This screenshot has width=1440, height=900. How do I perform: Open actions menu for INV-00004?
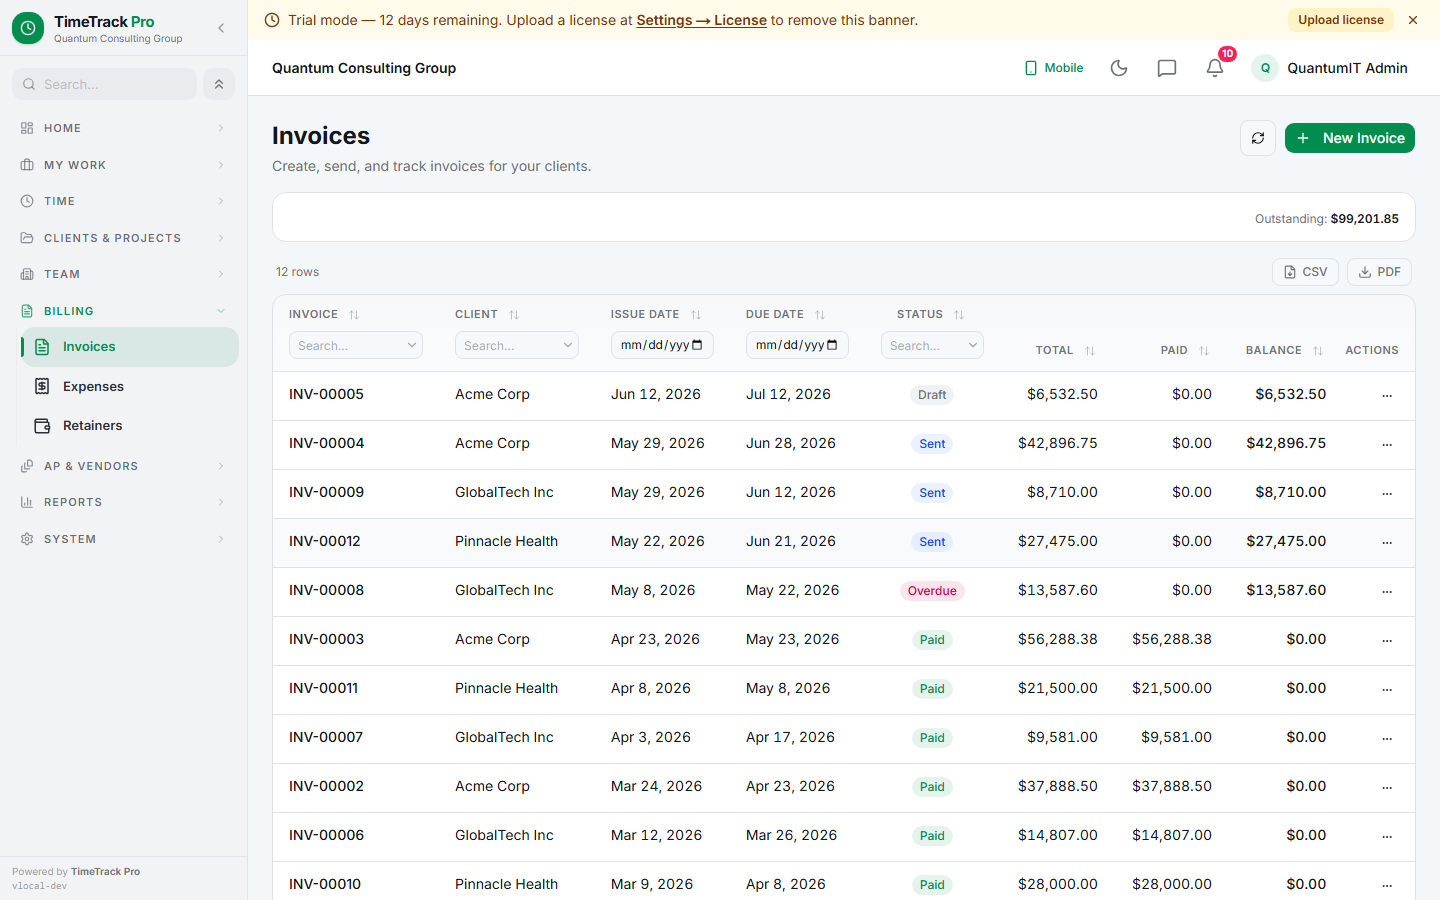(1387, 444)
